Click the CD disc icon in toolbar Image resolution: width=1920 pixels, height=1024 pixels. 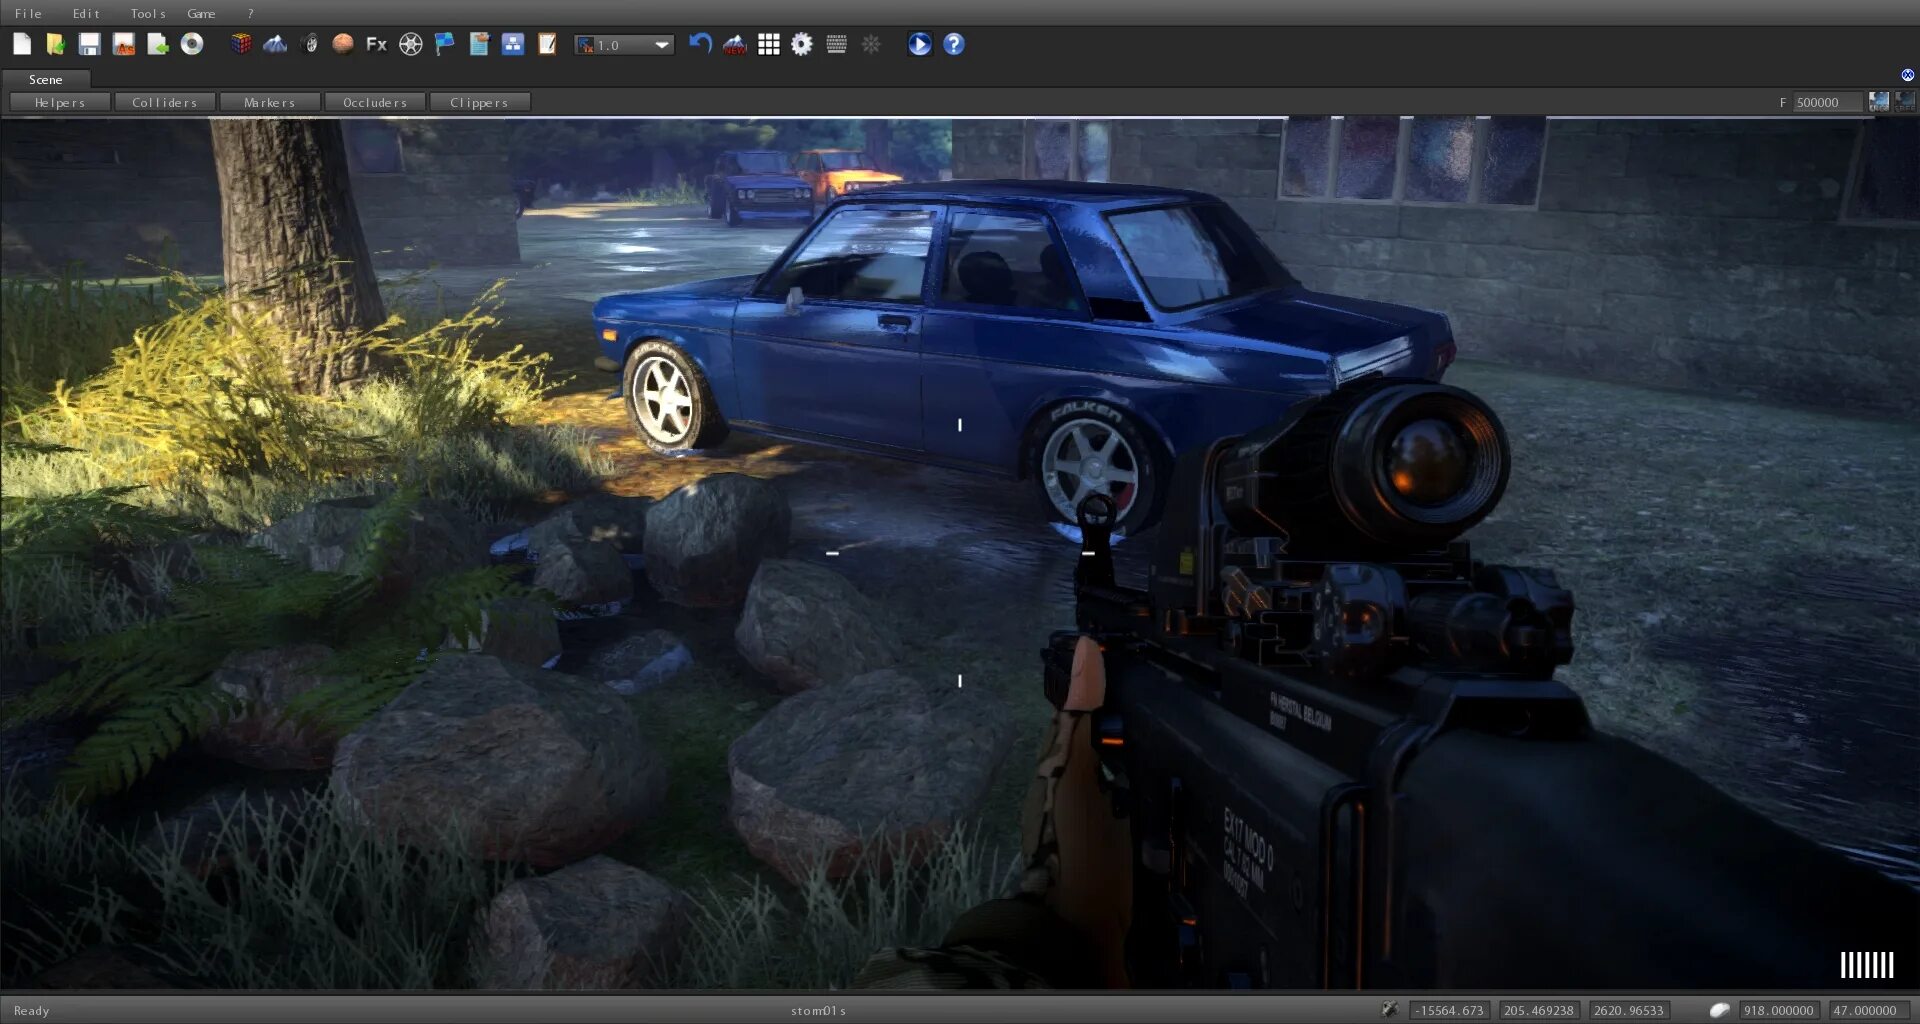[192, 44]
